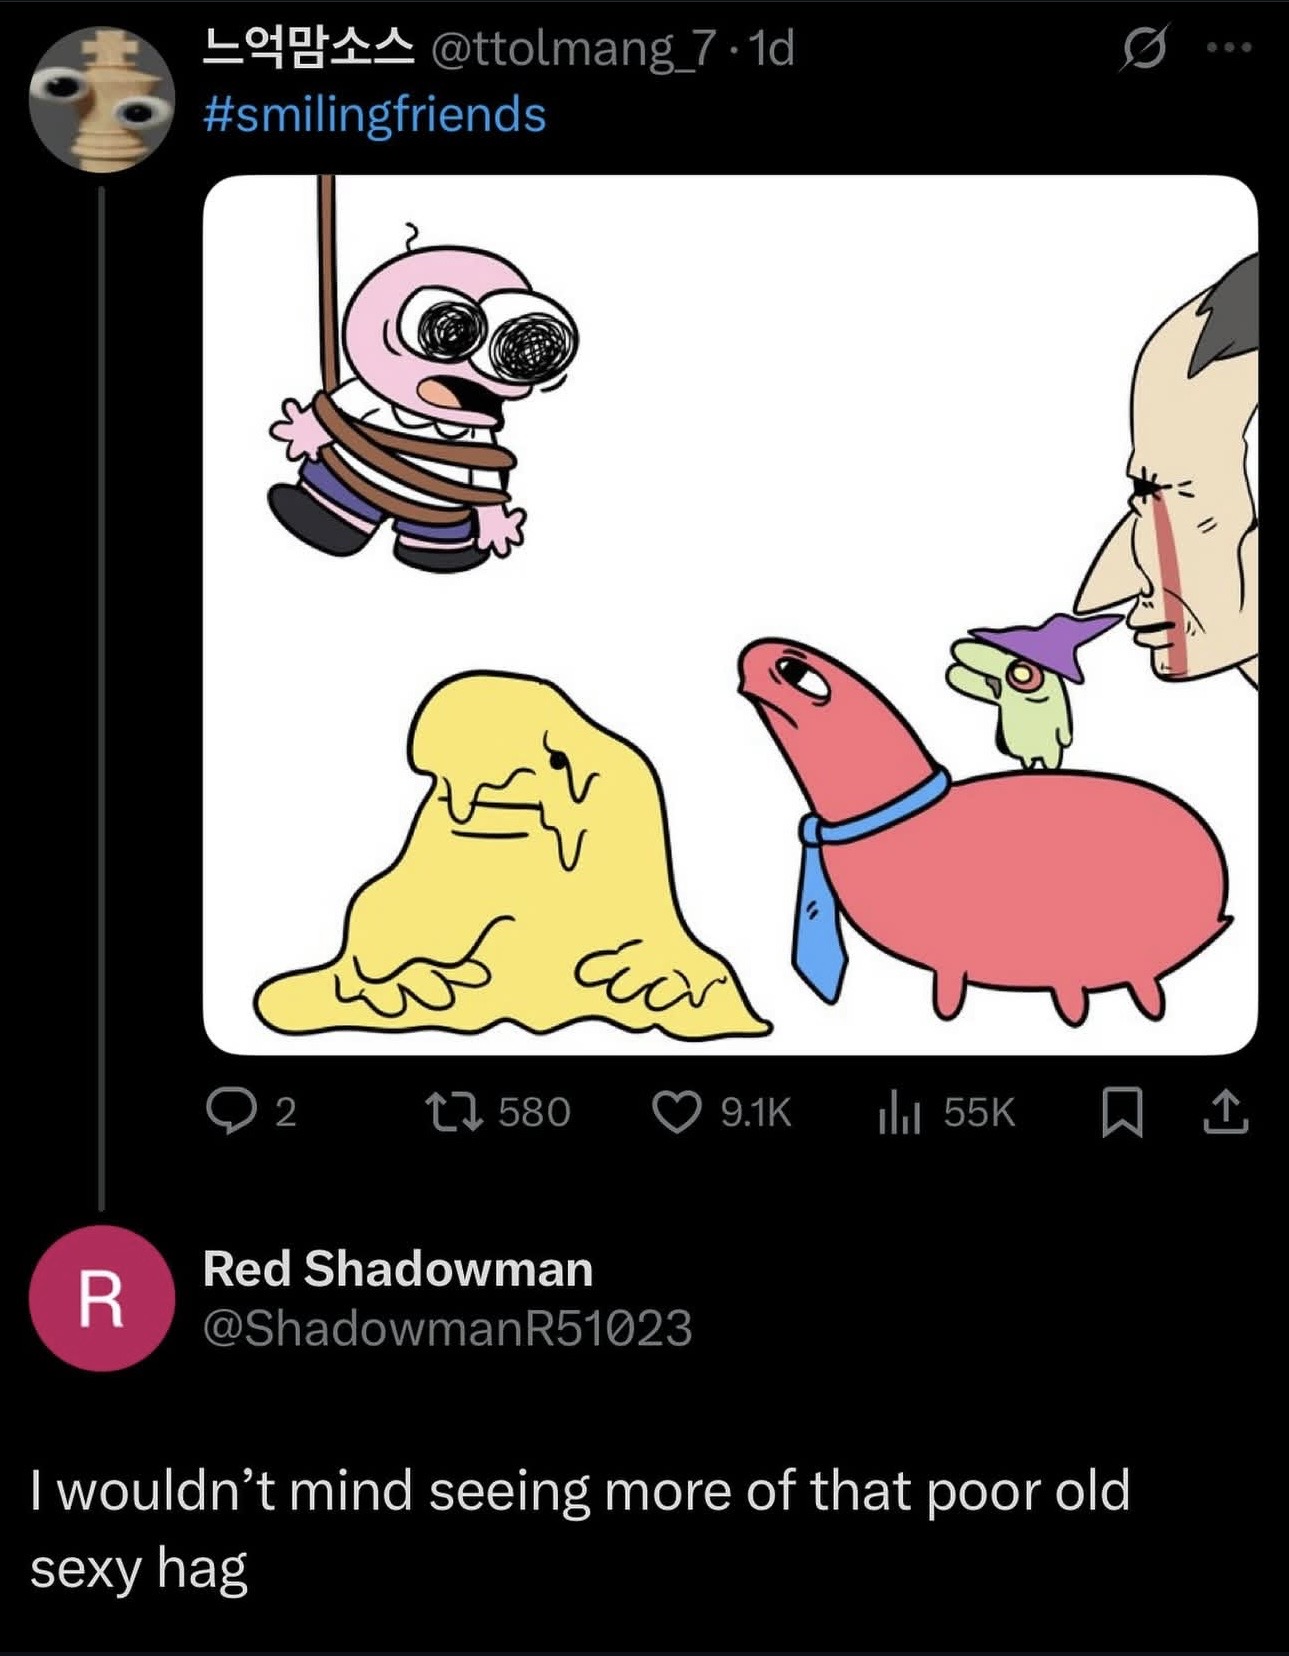Open the chess piece profile avatar
The width and height of the screenshot is (1289, 1656).
101,100
